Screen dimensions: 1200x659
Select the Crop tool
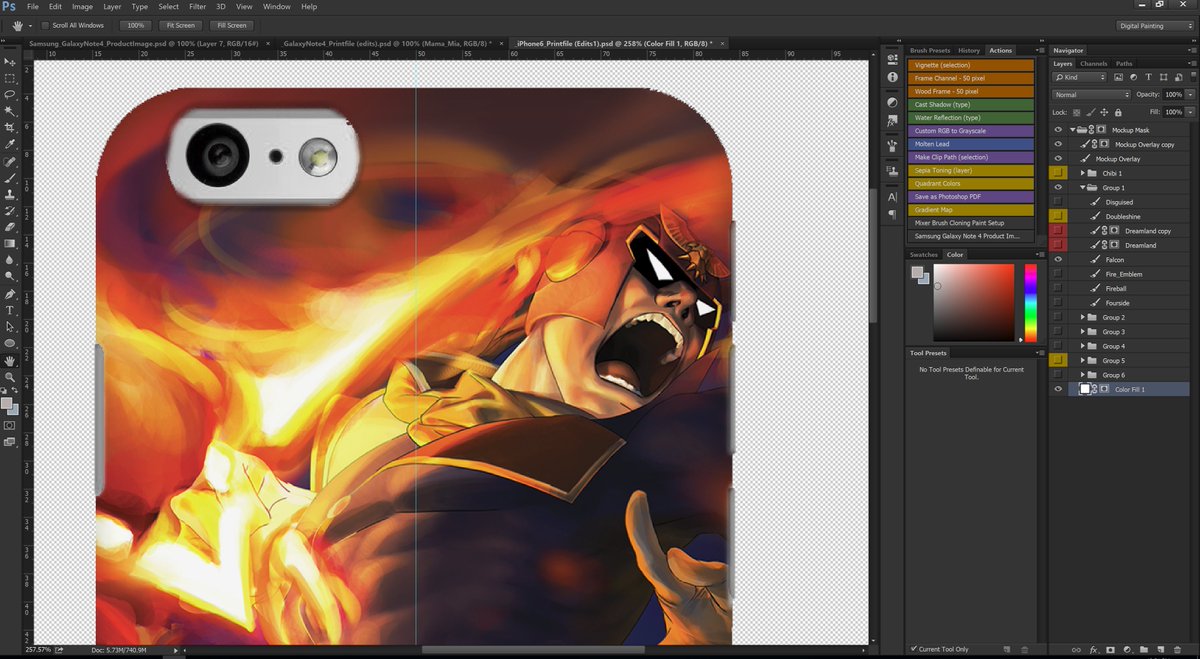pyautogui.click(x=10, y=128)
